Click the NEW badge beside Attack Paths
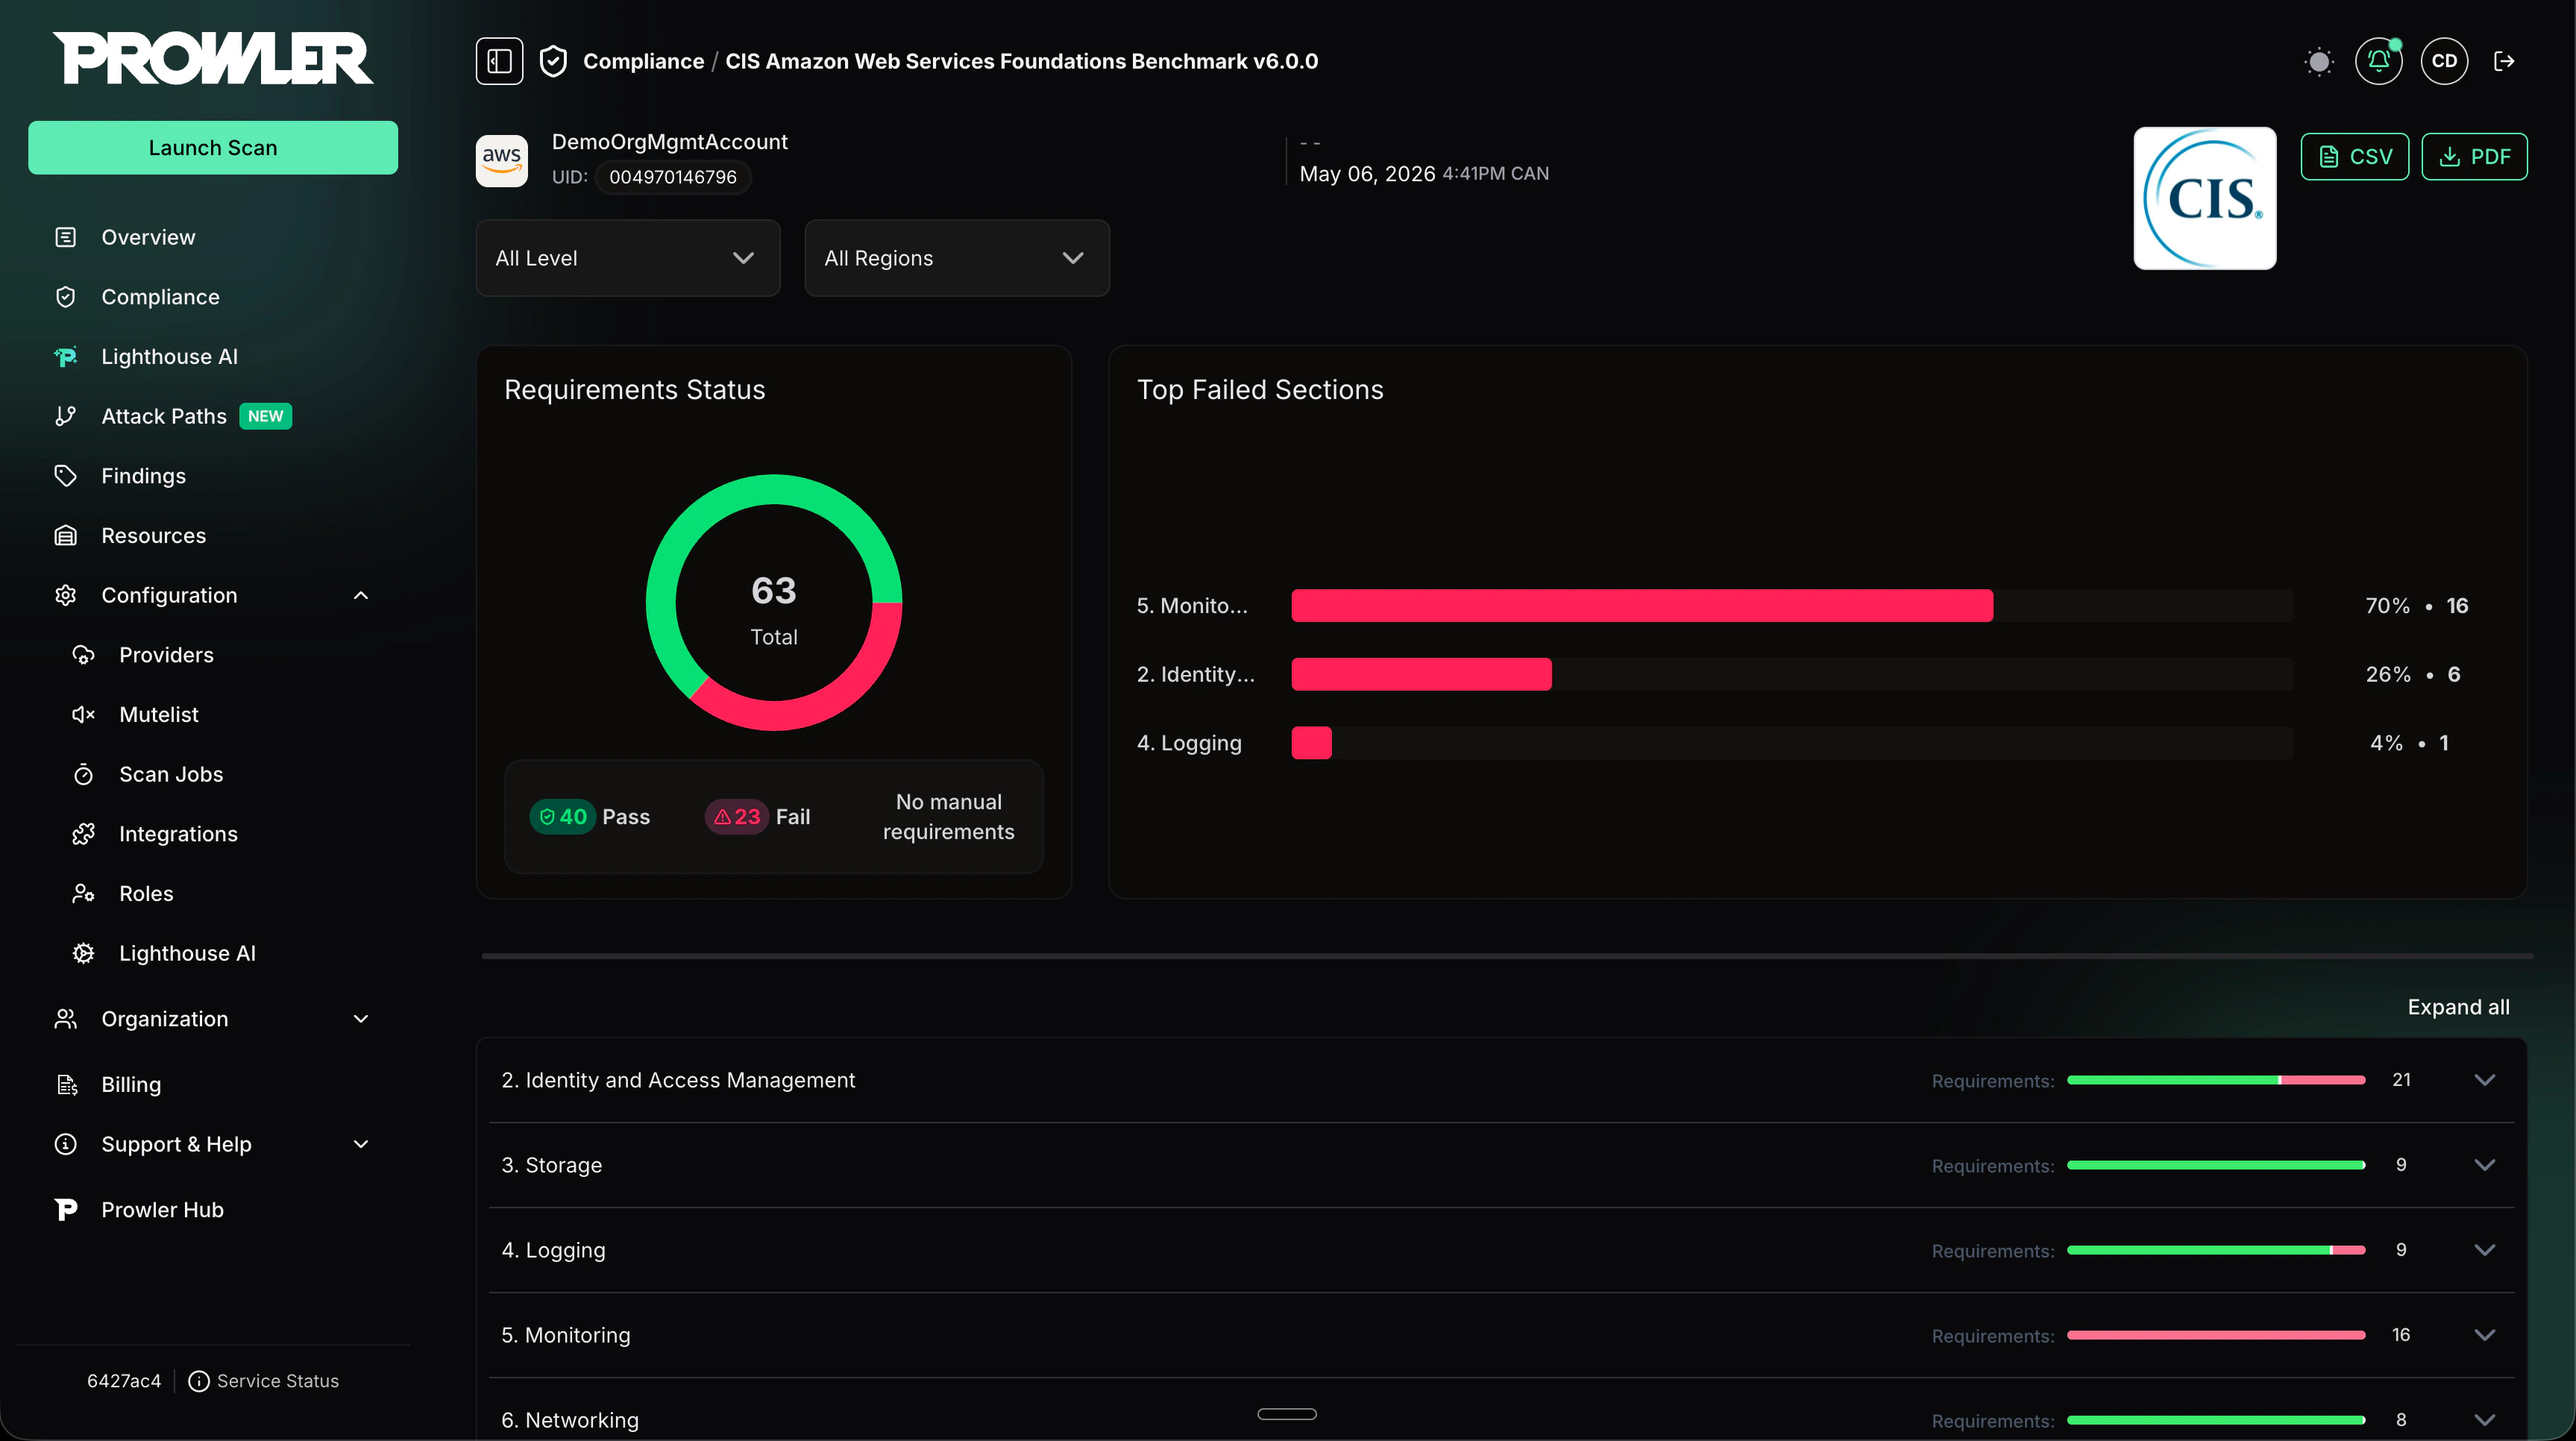This screenshot has height=1441, width=2576. coord(265,416)
